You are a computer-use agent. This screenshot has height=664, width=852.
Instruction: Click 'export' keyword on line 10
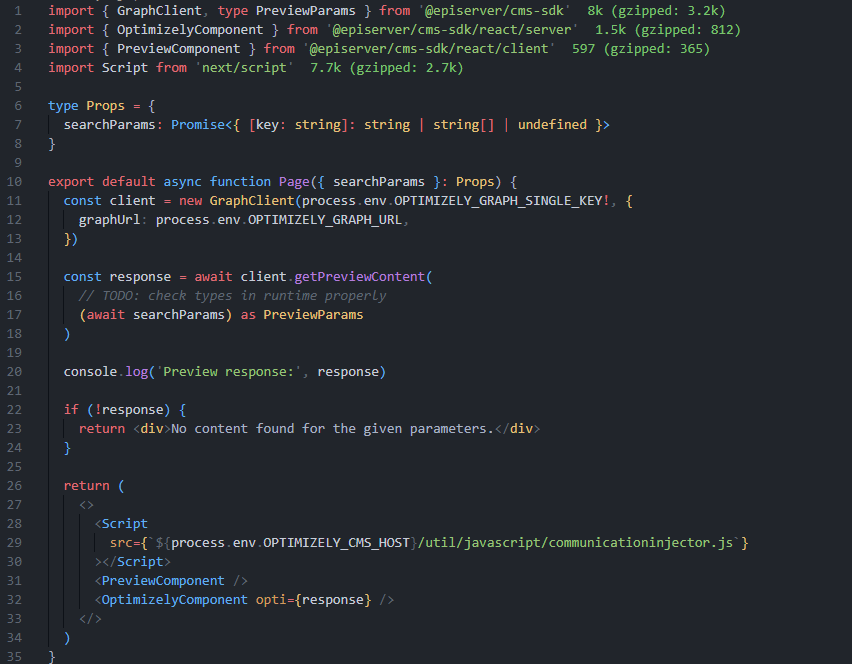tap(71, 182)
